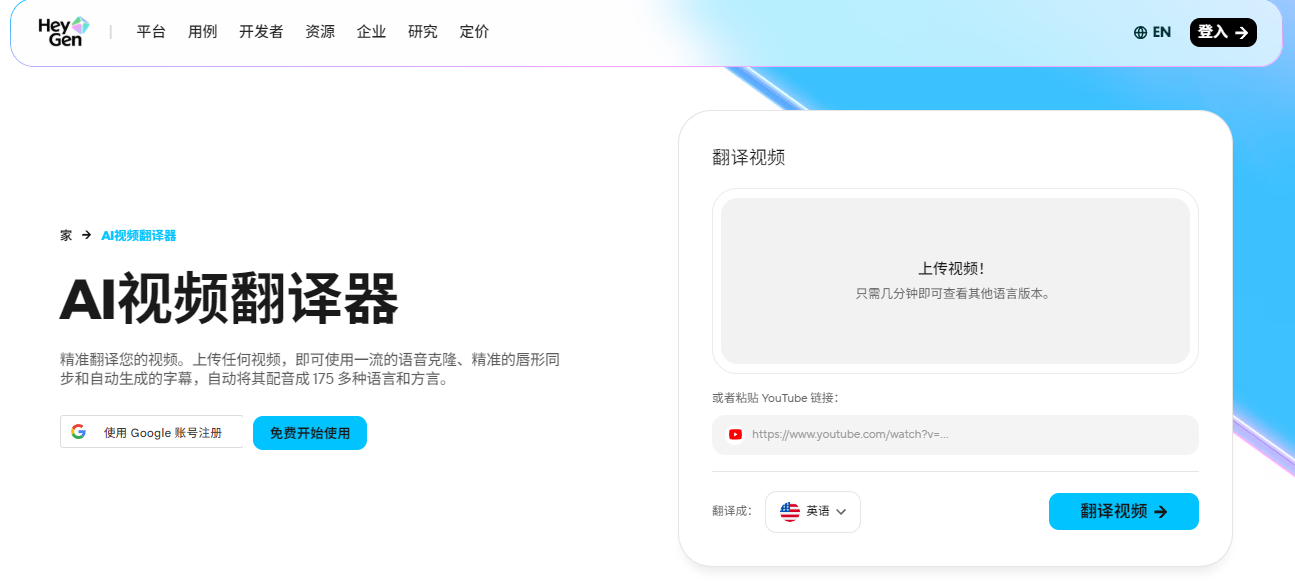1295x583 pixels.
Task: Click the YouTube icon in link field
Action: pos(735,434)
